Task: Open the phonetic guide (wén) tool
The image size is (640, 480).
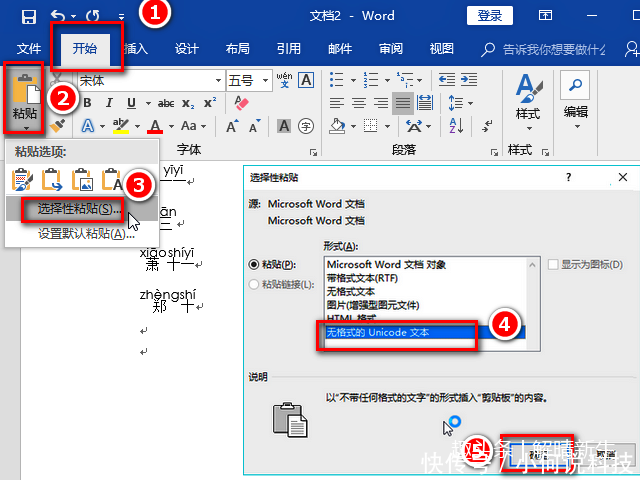Action: [284, 80]
